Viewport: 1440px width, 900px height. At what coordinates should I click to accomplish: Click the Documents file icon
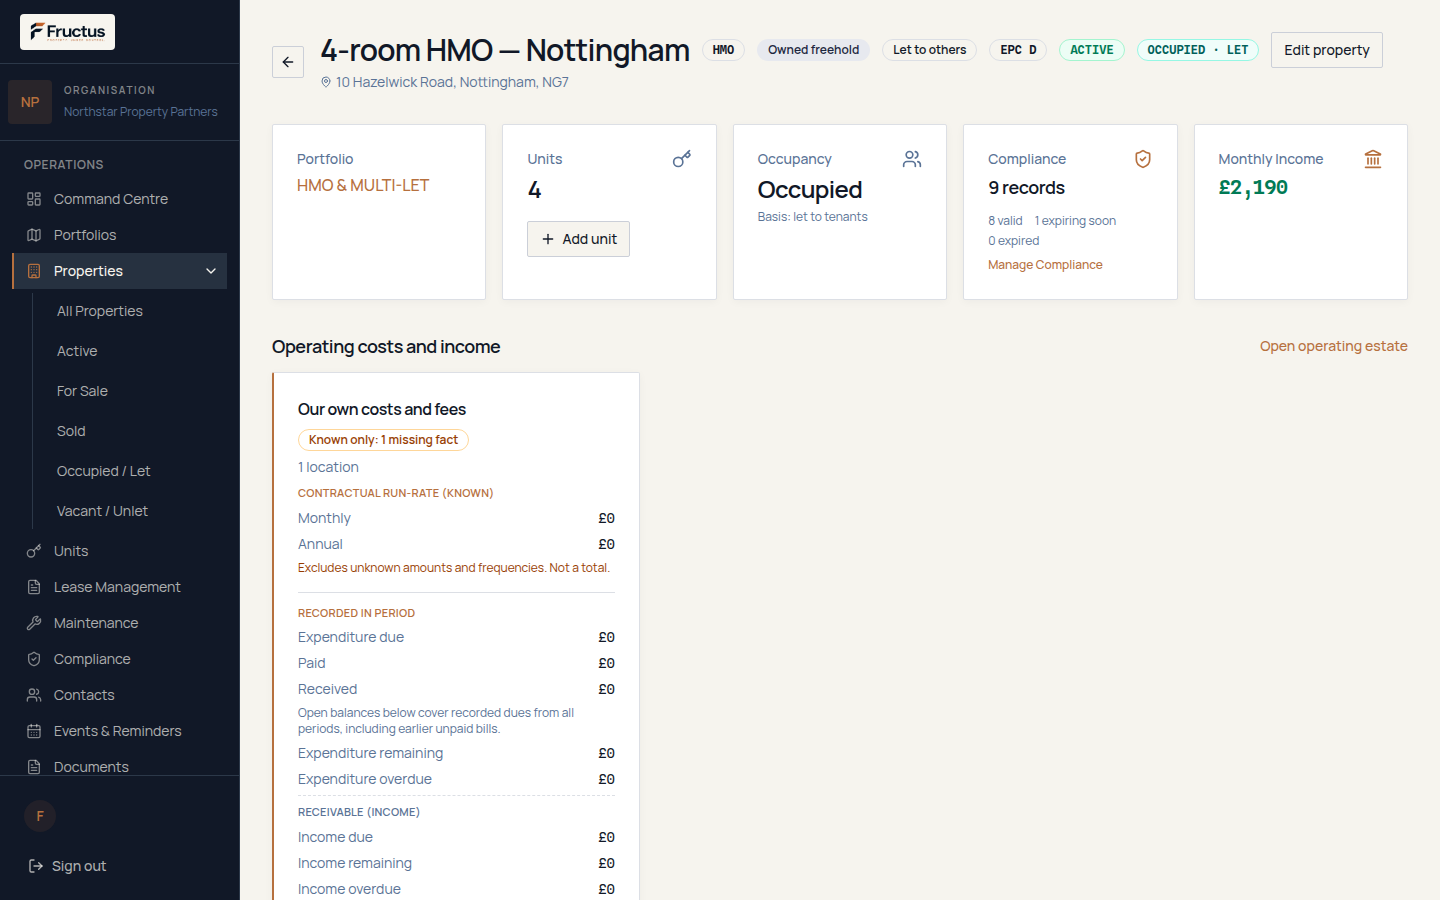click(34, 767)
